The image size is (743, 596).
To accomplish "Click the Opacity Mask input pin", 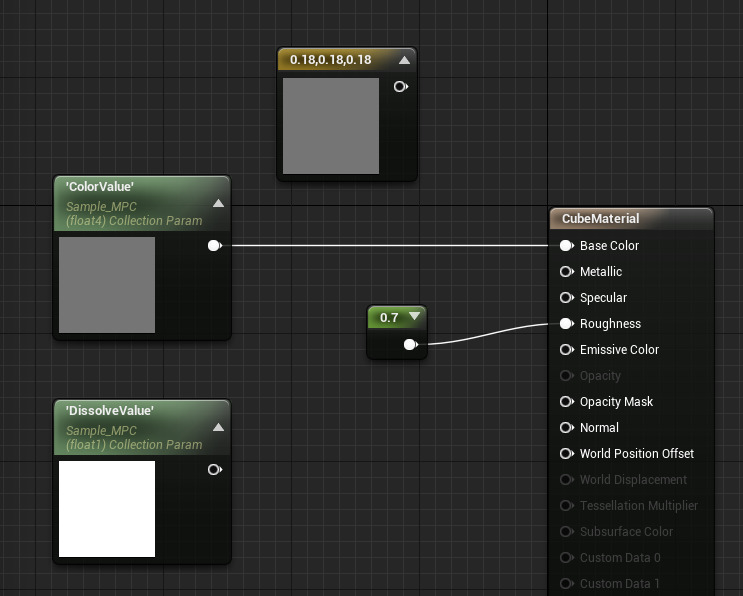I will [x=566, y=402].
